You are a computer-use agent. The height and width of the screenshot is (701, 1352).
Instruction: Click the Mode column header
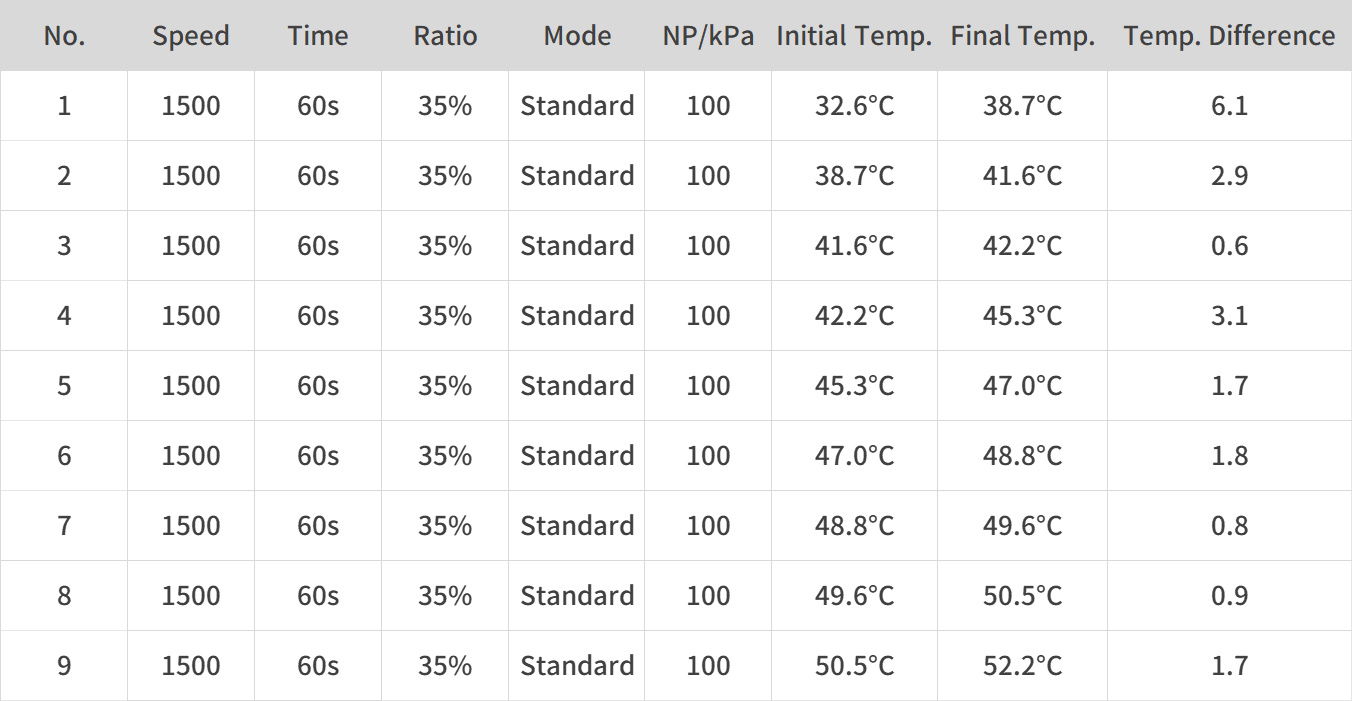click(577, 36)
